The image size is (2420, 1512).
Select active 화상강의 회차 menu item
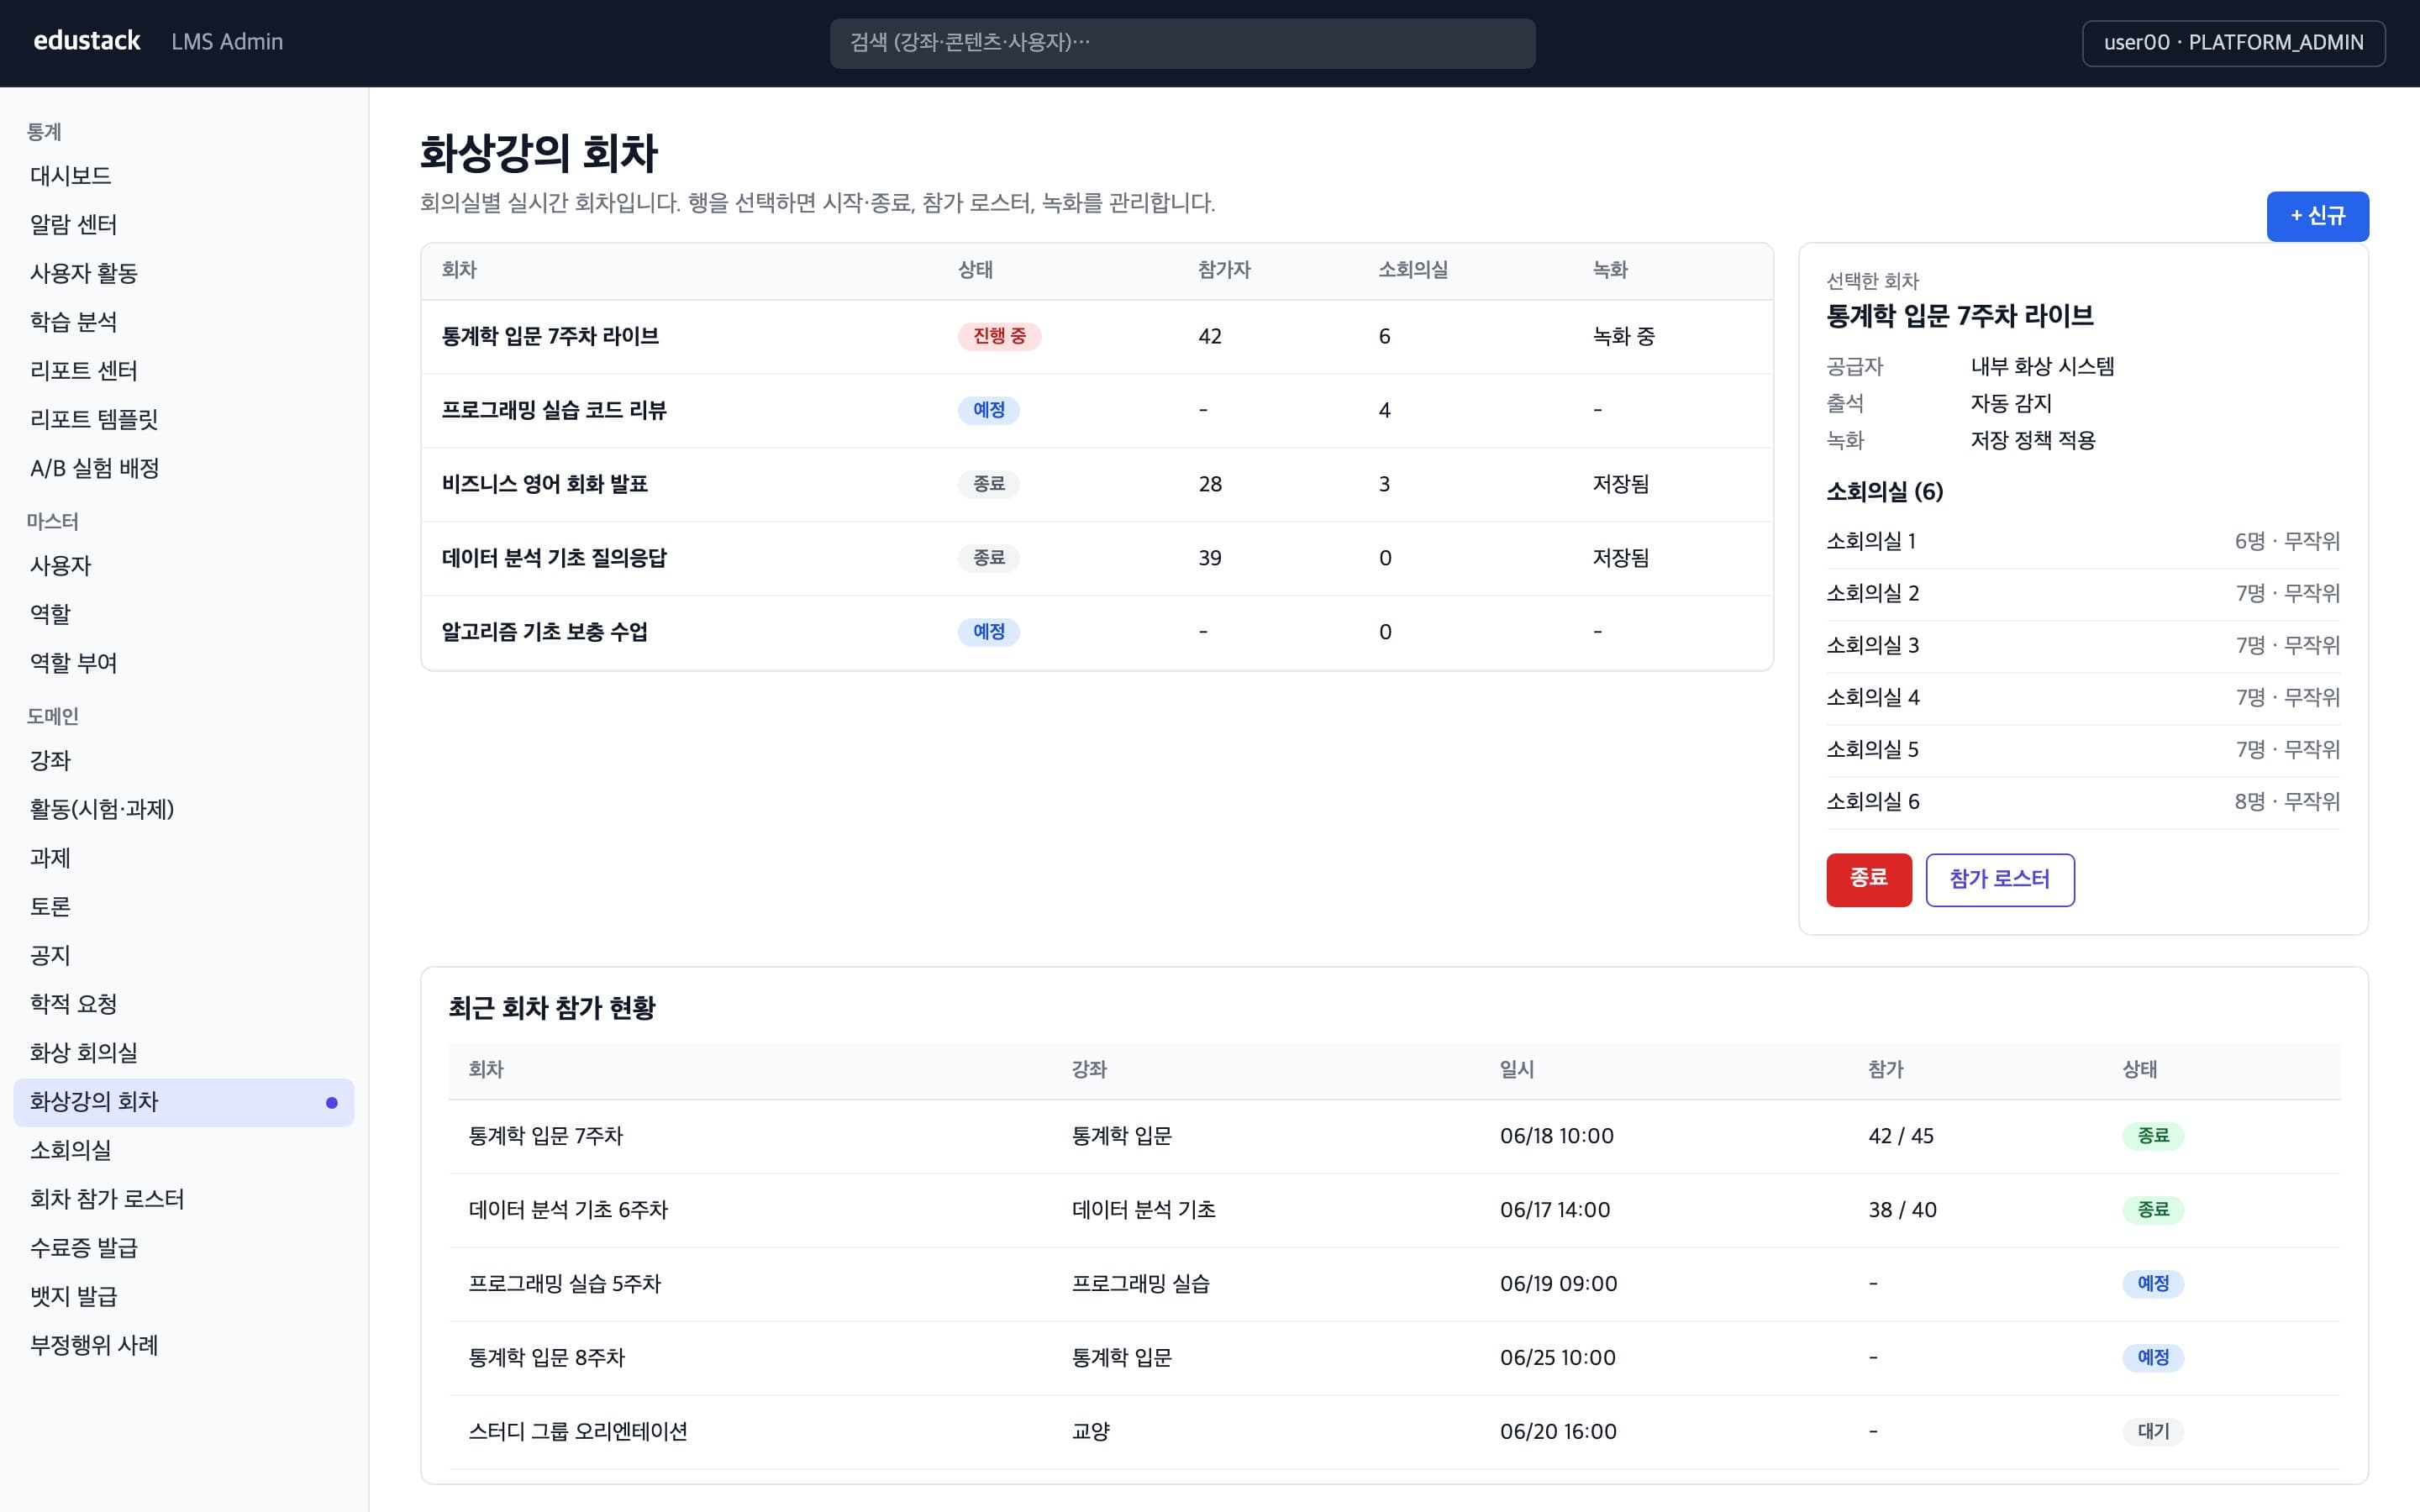(184, 1102)
